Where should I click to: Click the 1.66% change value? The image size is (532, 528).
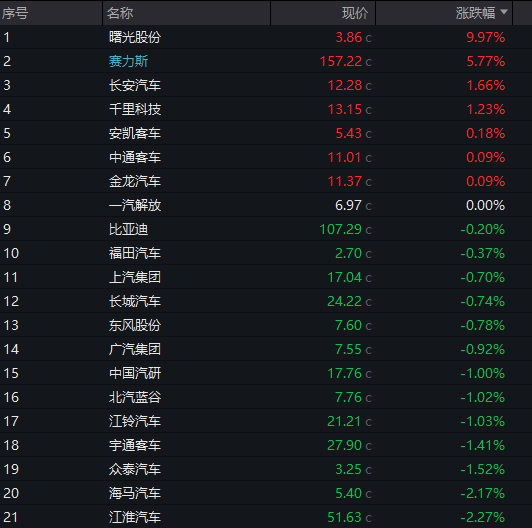click(x=486, y=85)
